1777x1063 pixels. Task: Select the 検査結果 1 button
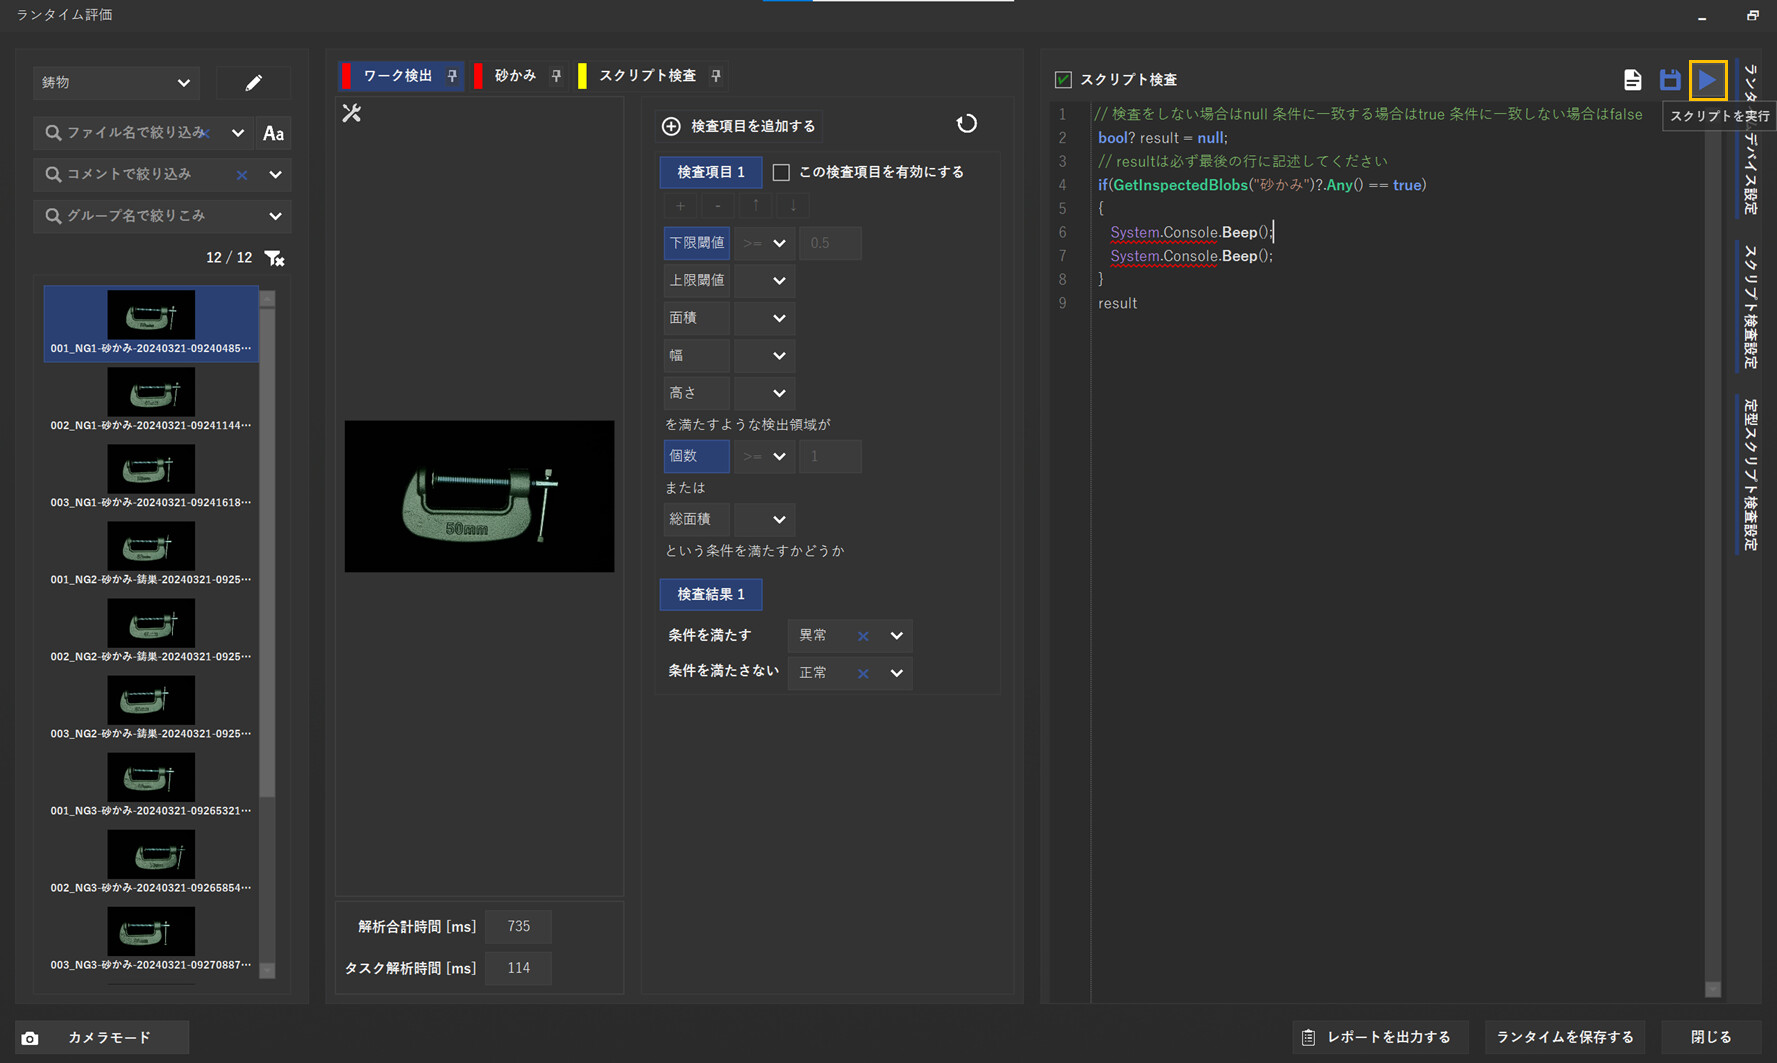[711, 594]
